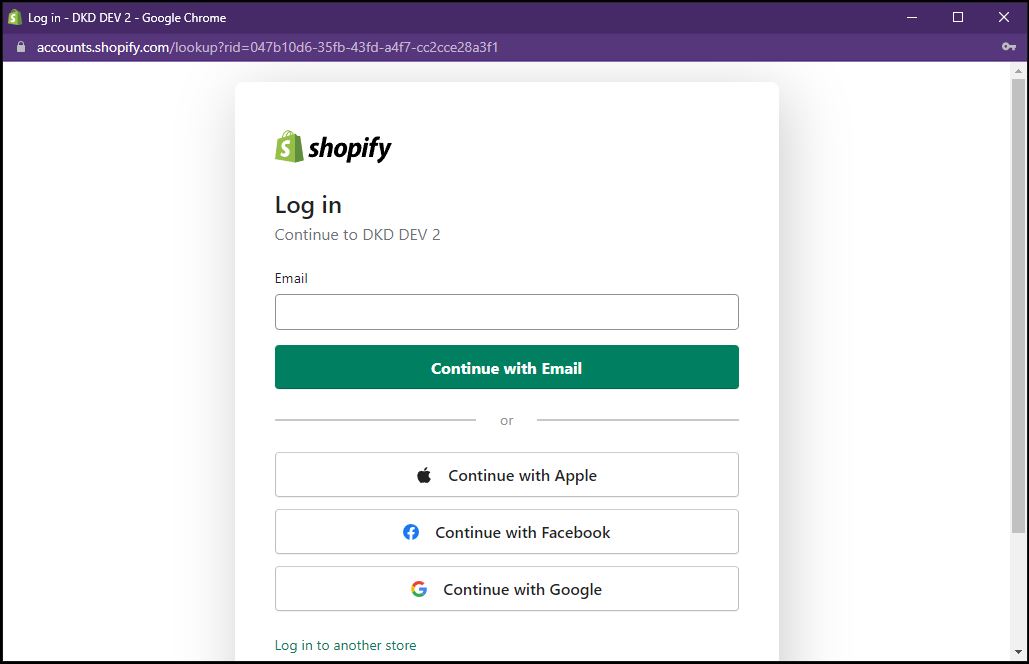The height and width of the screenshot is (664, 1029).
Task: Focus the Email input field
Action: click(x=507, y=312)
